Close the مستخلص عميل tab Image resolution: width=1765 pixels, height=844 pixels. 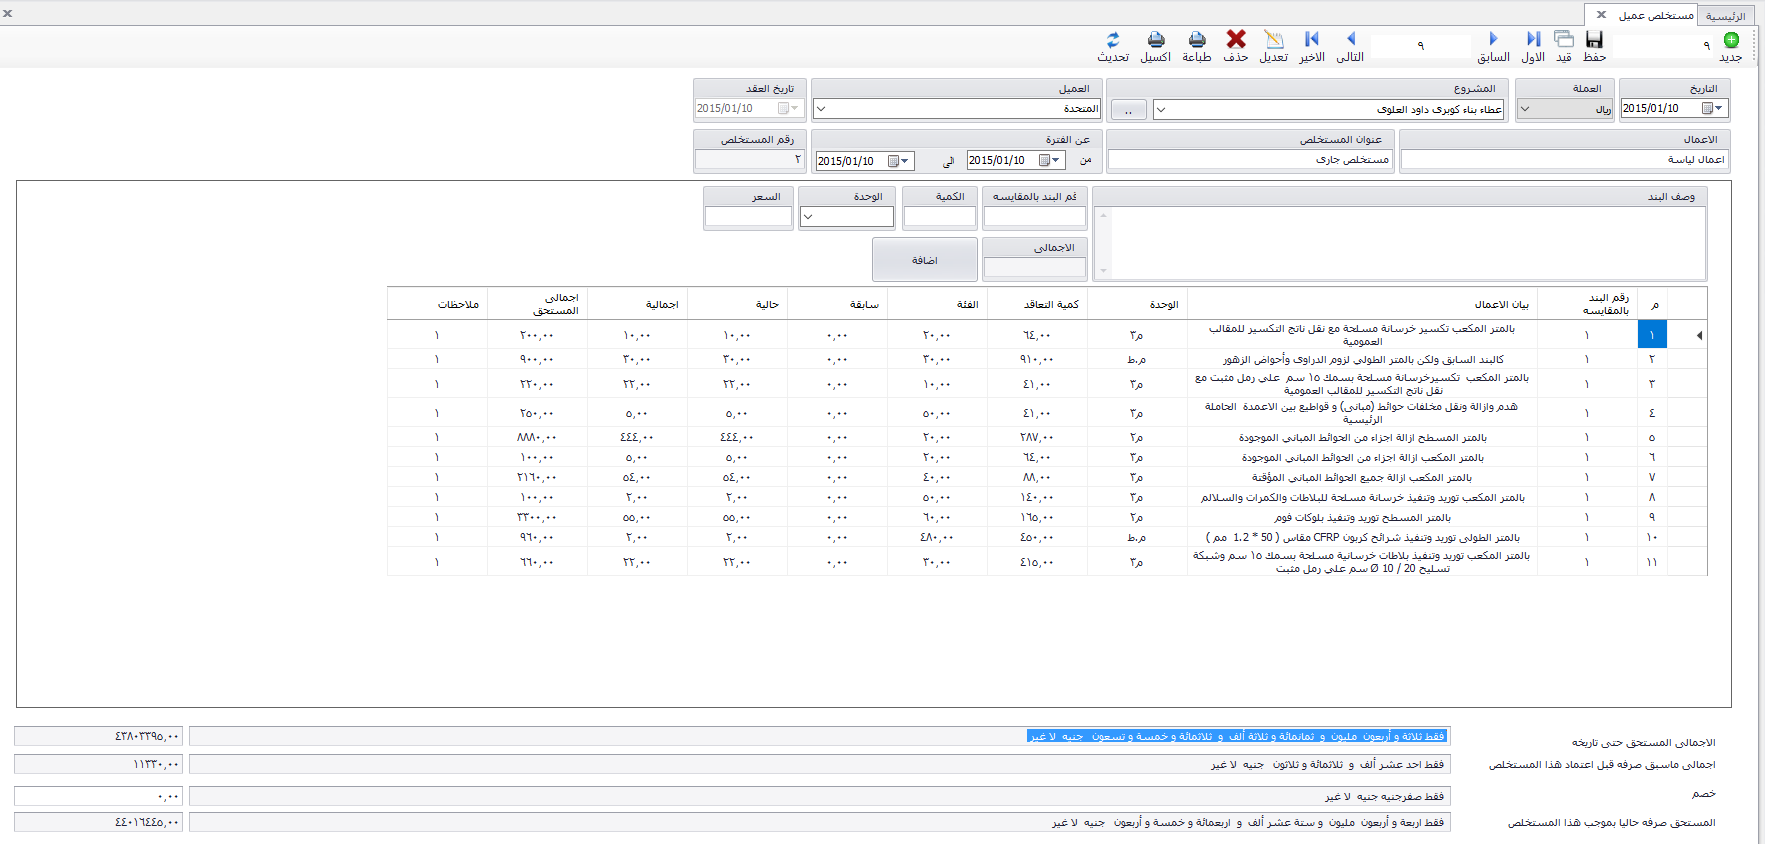(1601, 15)
